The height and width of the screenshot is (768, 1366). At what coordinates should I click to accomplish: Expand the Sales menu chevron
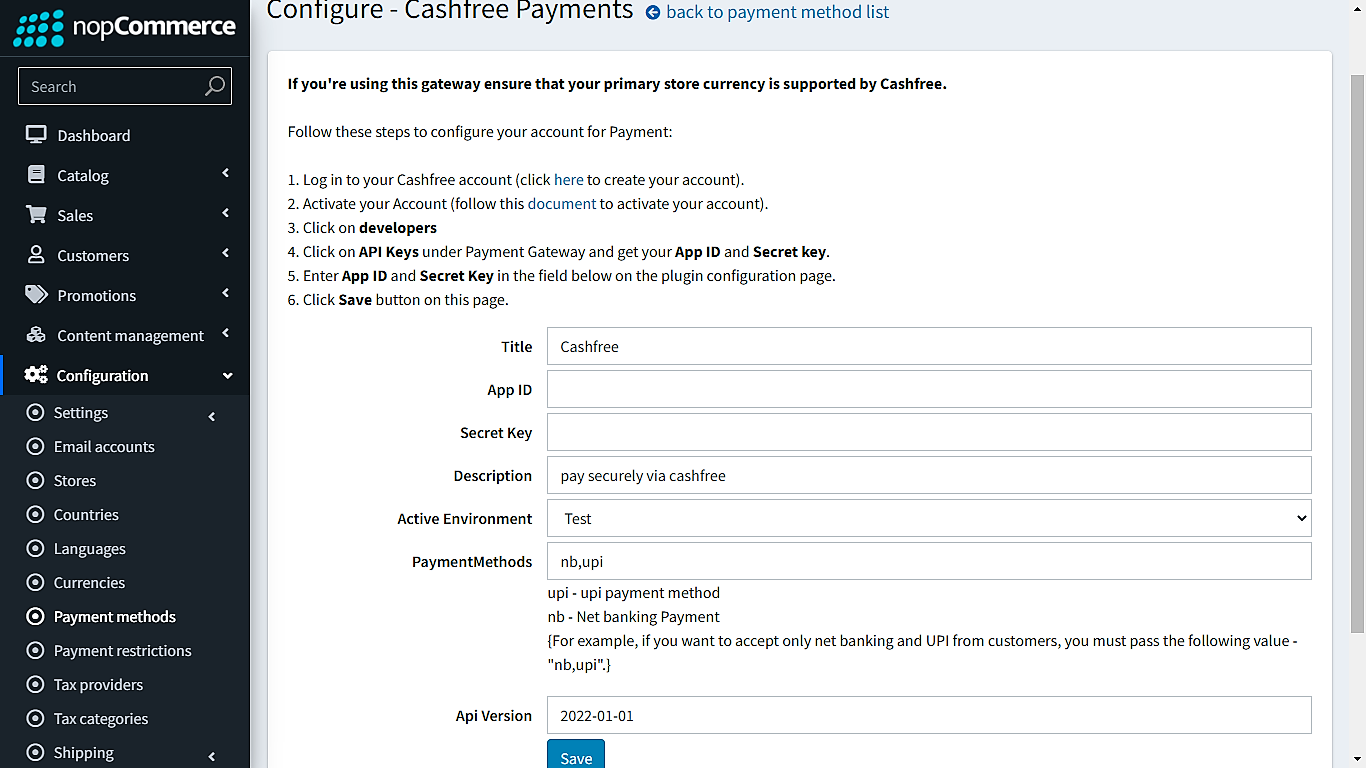point(226,213)
